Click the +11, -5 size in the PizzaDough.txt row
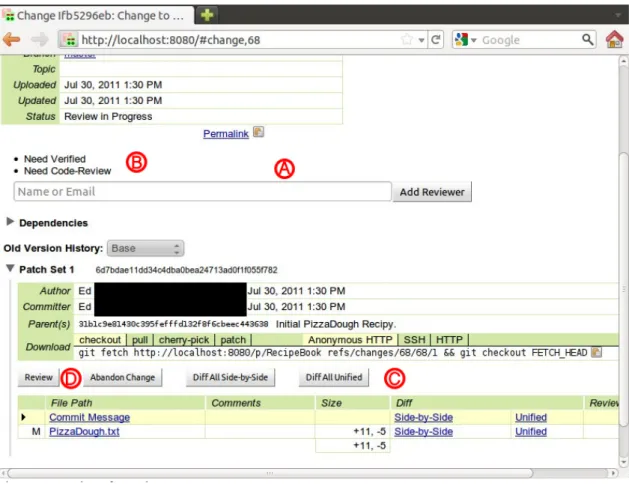The height and width of the screenshot is (486, 629). [x=369, y=431]
